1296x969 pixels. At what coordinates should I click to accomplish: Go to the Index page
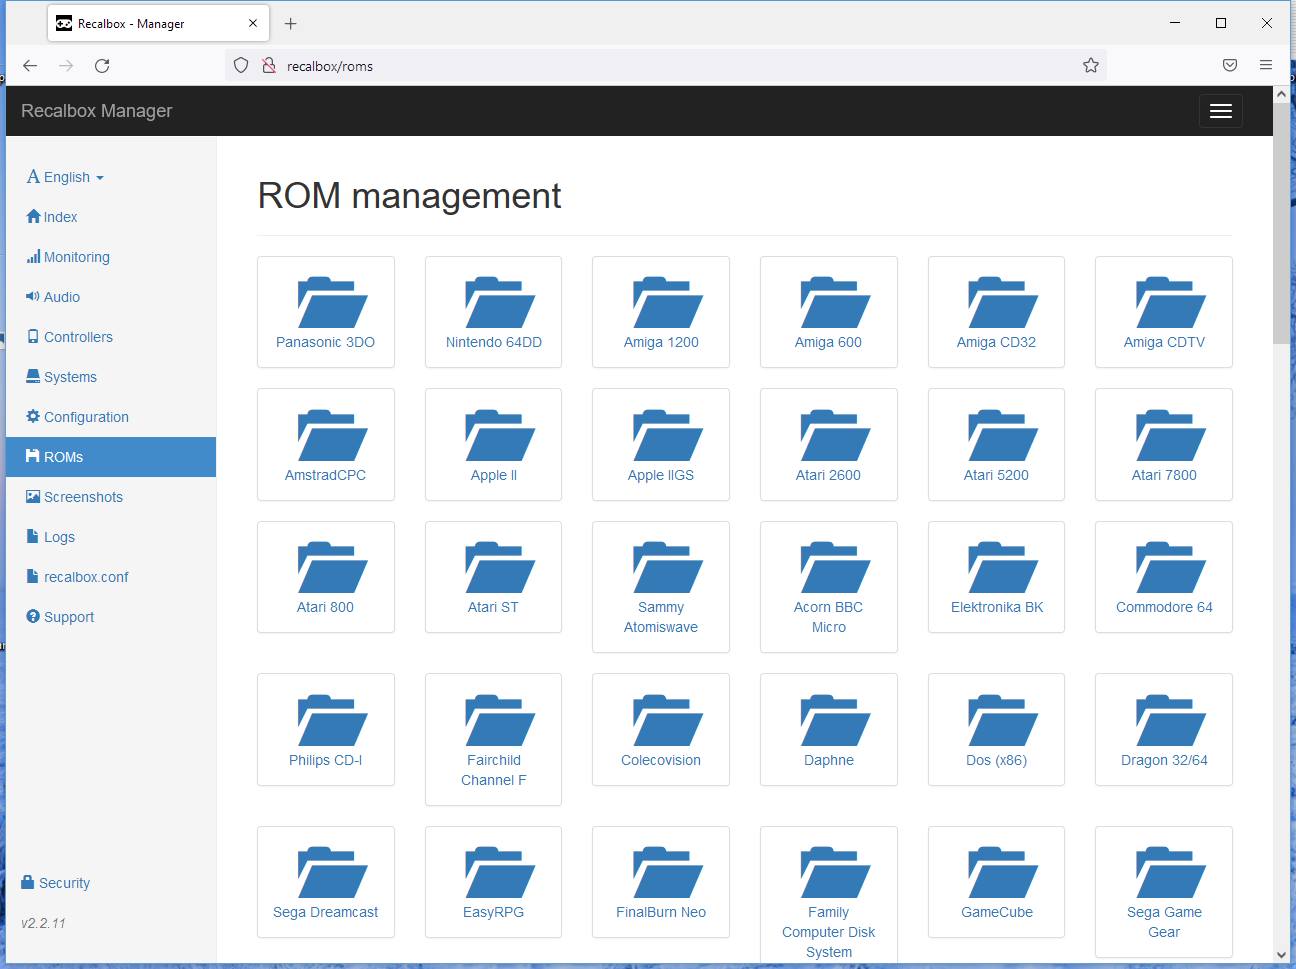(x=52, y=217)
